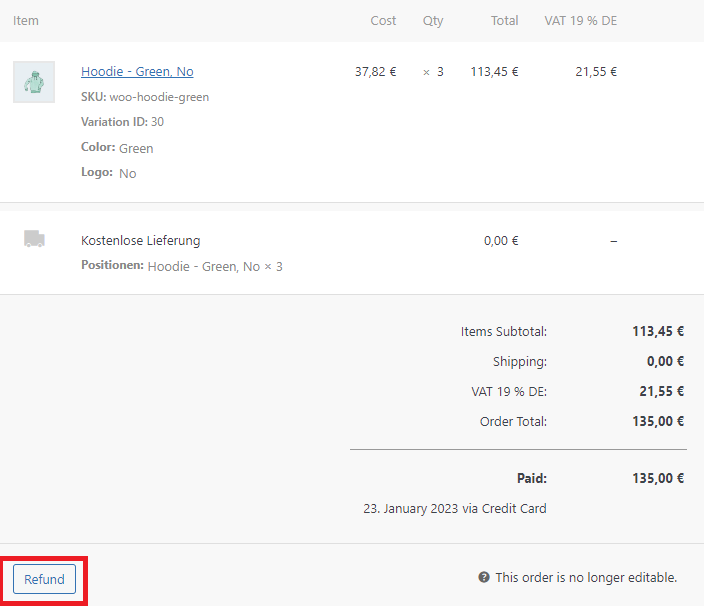Click the Cost column header

tap(383, 21)
